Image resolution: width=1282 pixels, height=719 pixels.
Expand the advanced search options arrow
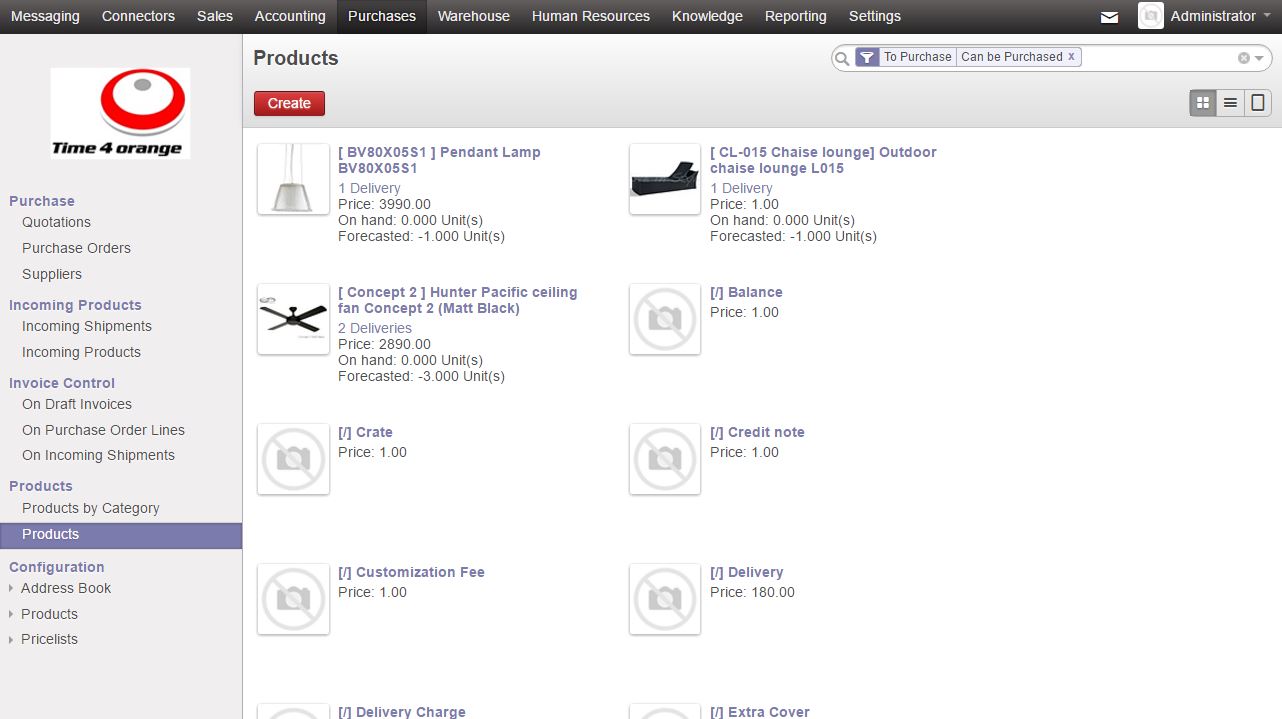(1260, 58)
